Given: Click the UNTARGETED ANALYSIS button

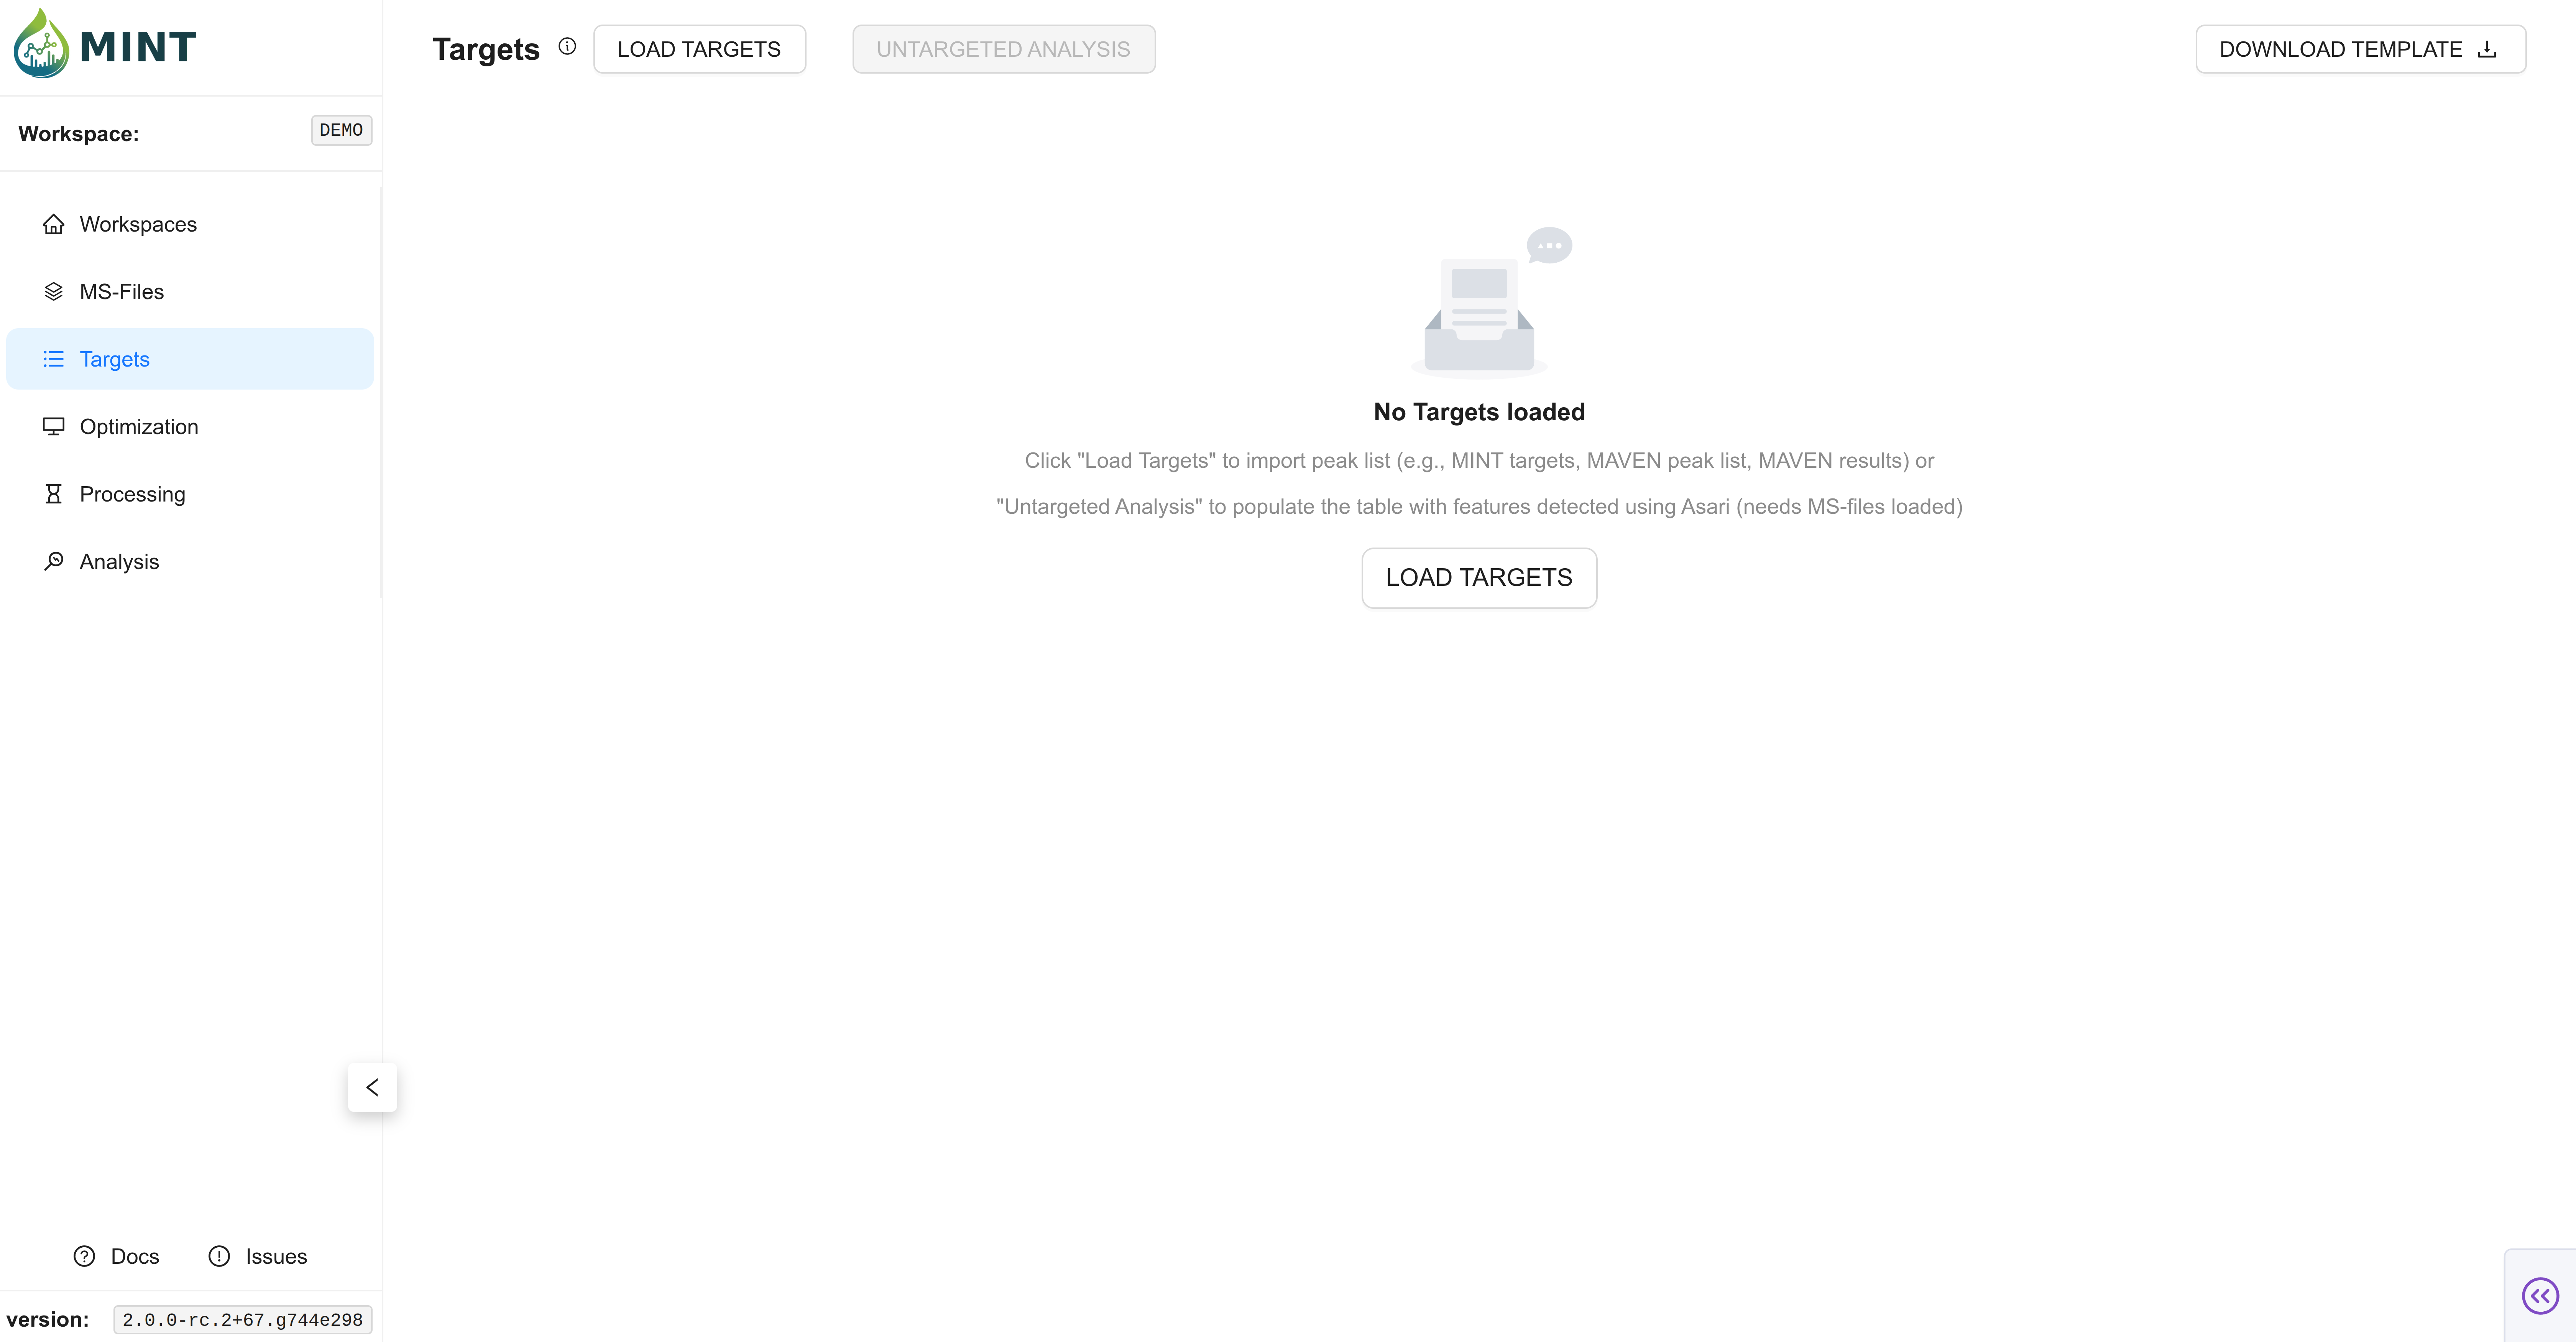Looking at the screenshot, I should (x=1003, y=49).
